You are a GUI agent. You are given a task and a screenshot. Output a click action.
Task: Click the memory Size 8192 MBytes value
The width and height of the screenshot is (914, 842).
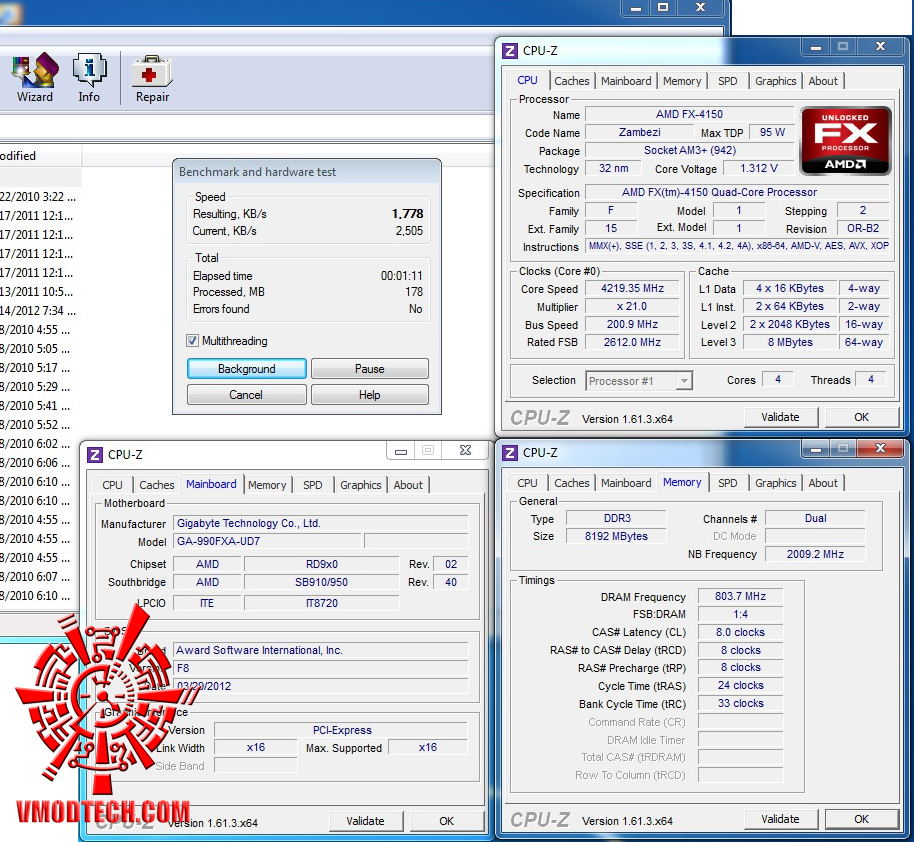click(616, 536)
